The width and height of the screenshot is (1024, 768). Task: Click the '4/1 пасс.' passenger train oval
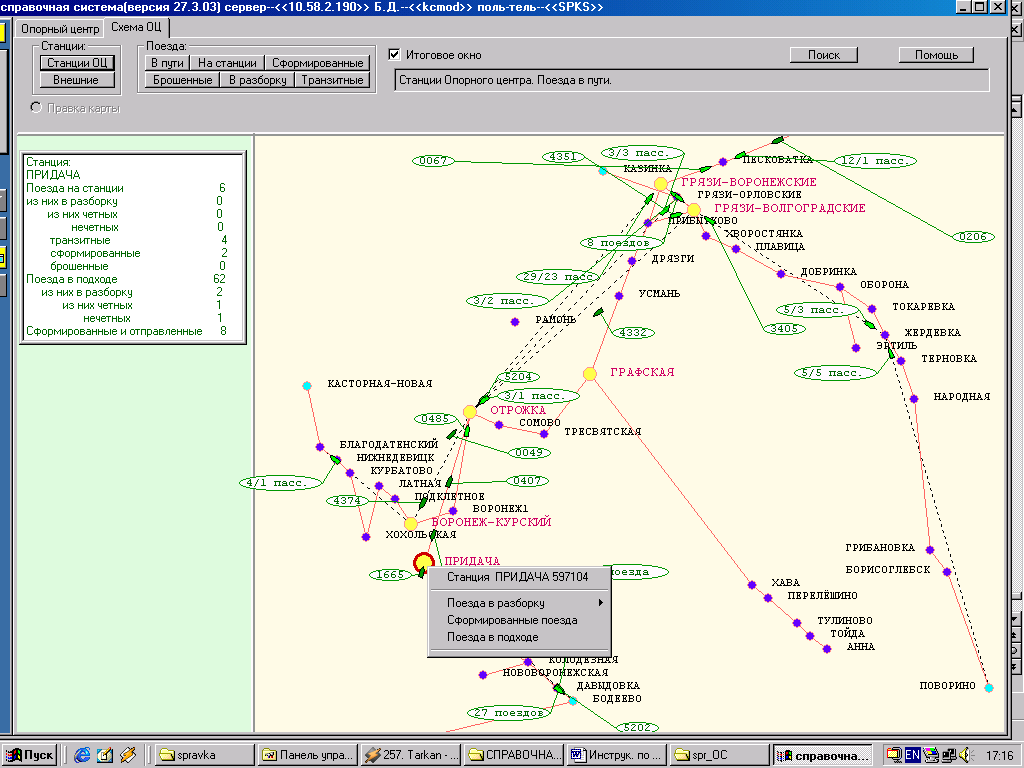(281, 483)
